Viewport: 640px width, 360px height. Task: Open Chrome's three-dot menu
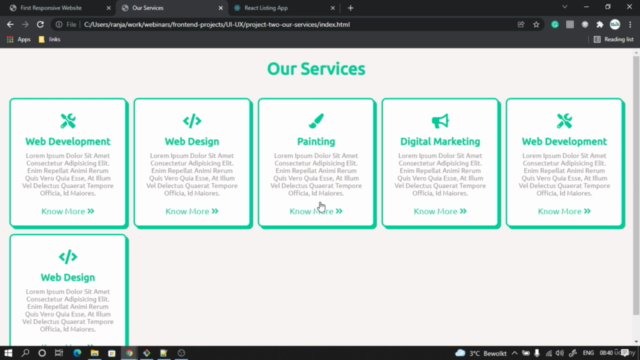coord(630,24)
